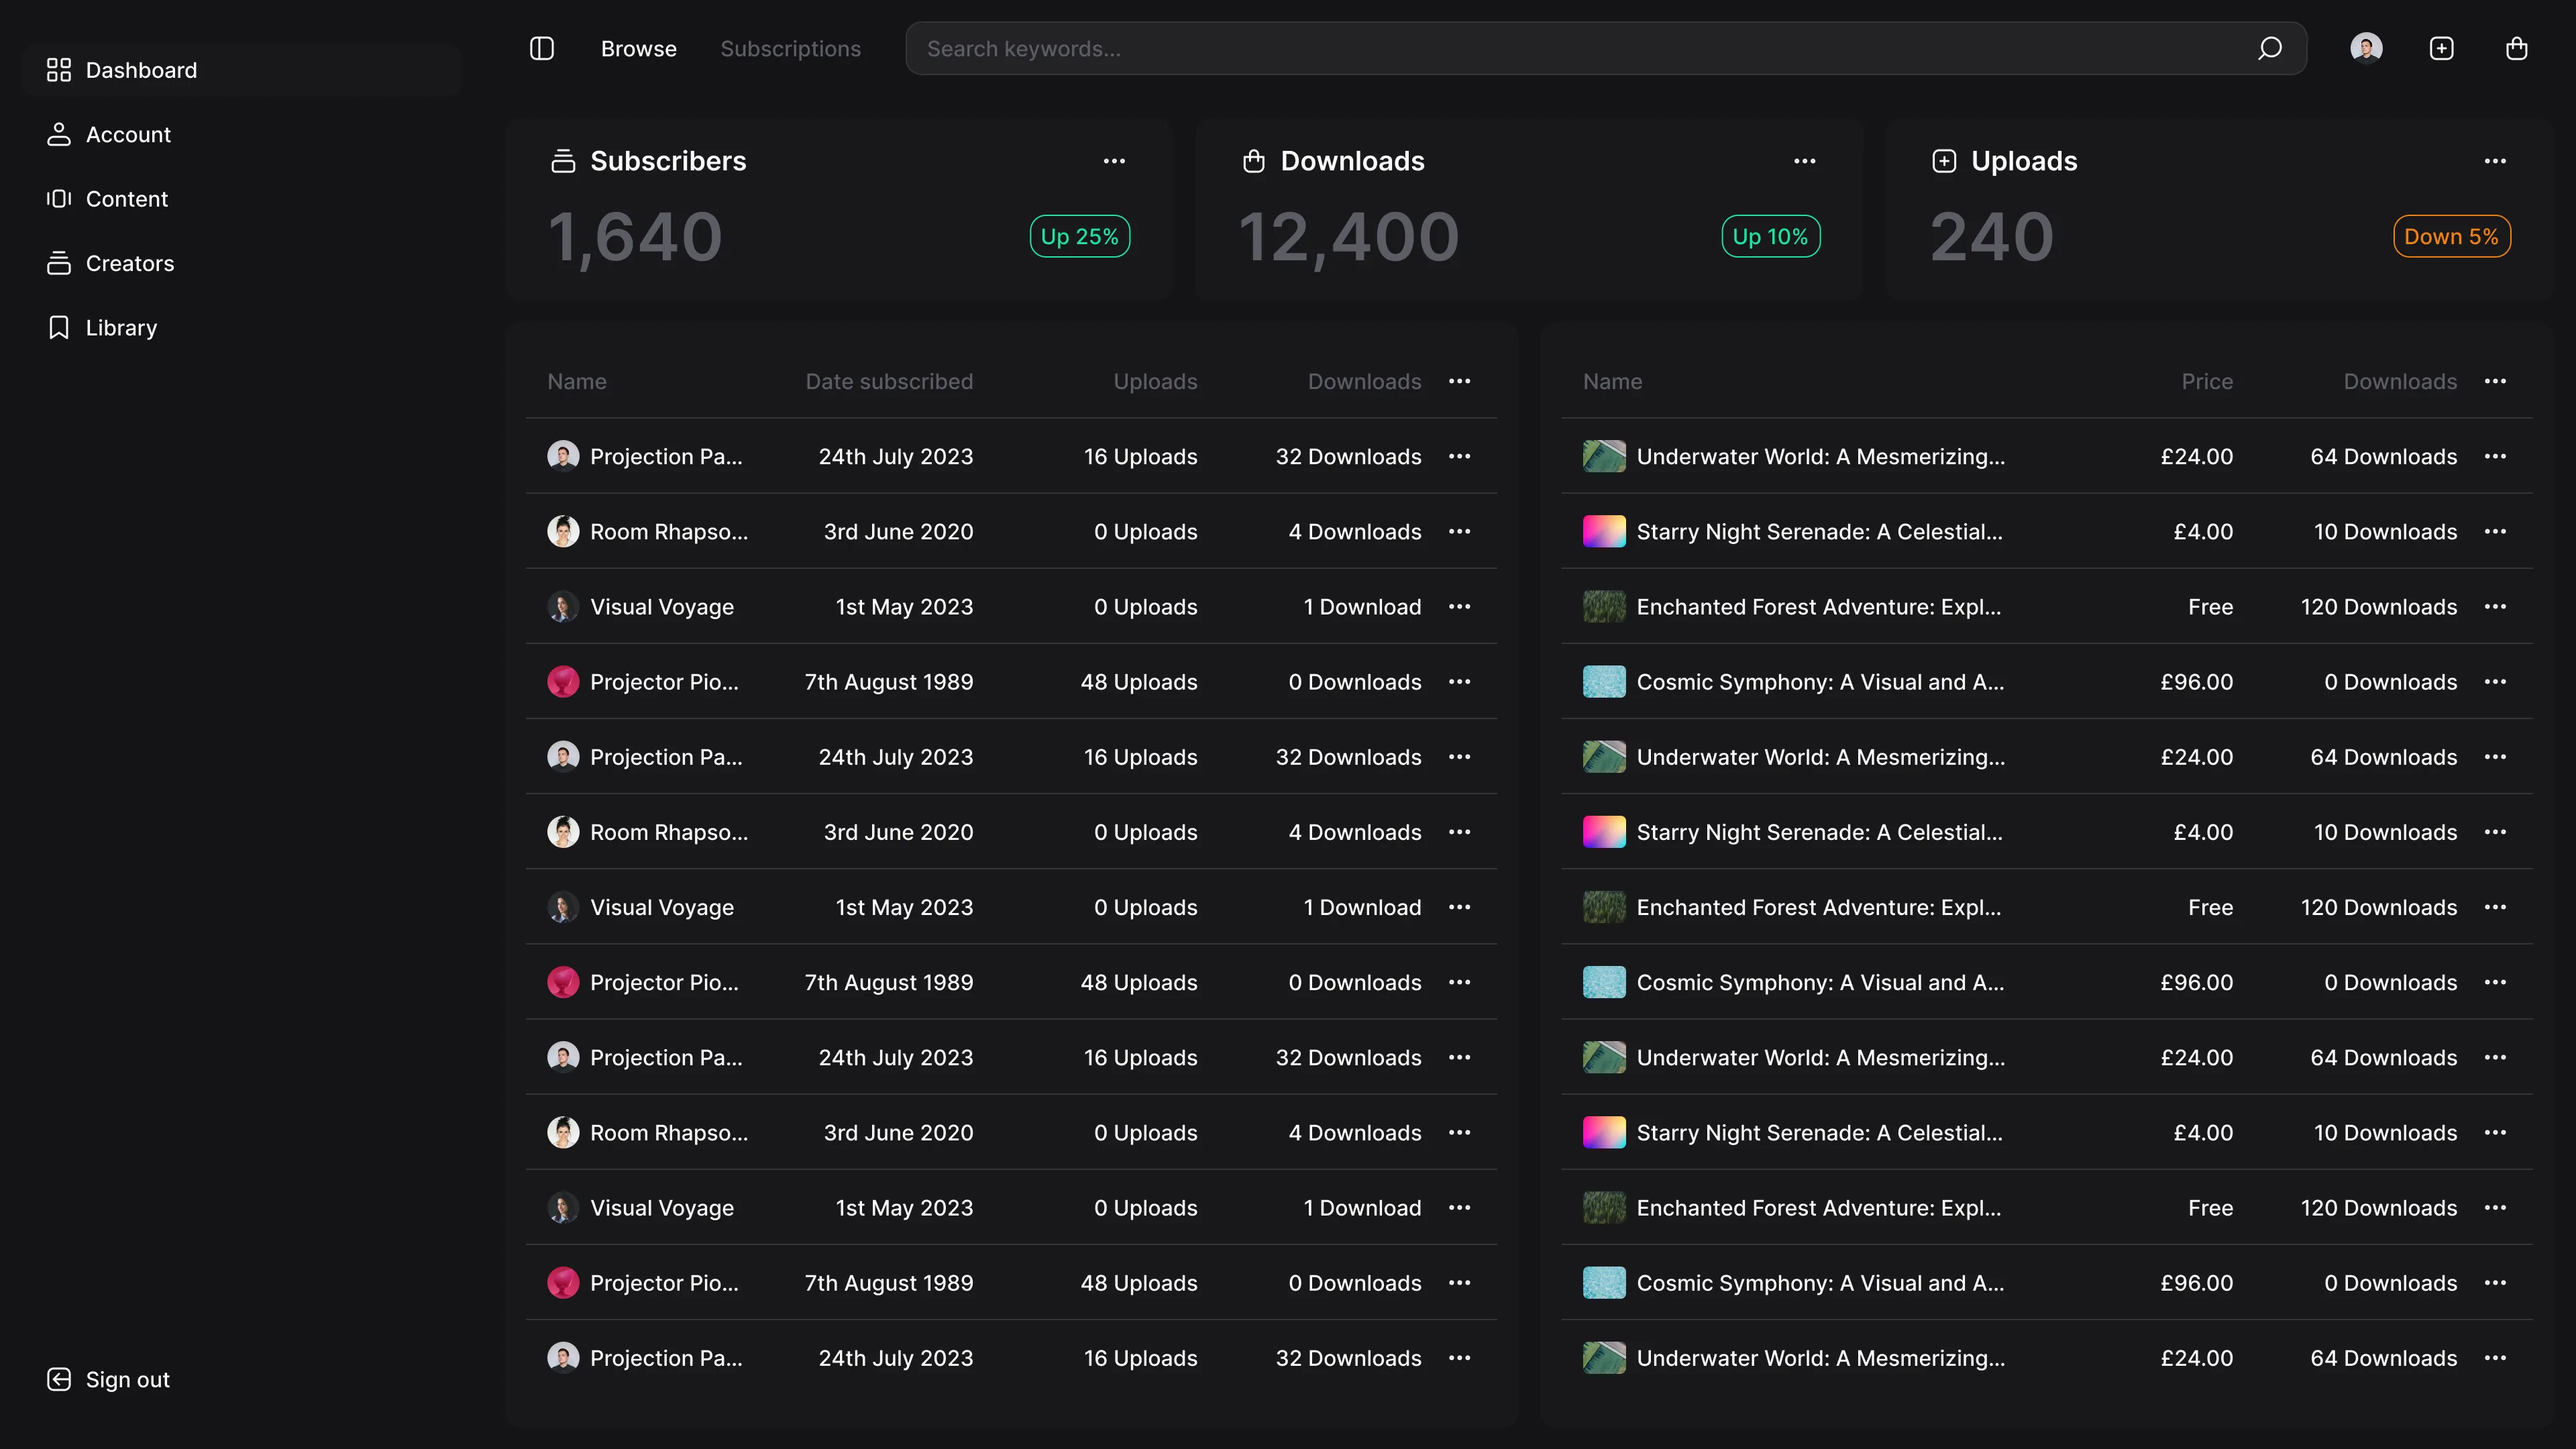This screenshot has width=2576, height=1449.
Task: Select the Content icon in the sidebar
Action: pyautogui.click(x=58, y=199)
